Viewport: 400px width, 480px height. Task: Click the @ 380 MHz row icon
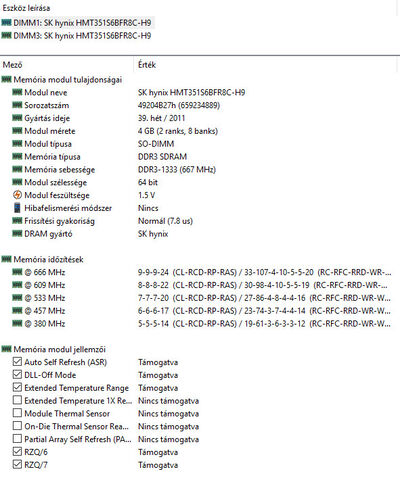pos(17,323)
